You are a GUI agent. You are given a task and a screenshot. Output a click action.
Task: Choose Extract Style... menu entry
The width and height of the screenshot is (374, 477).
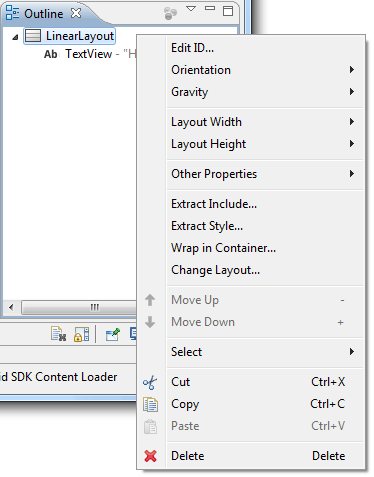pos(250,226)
